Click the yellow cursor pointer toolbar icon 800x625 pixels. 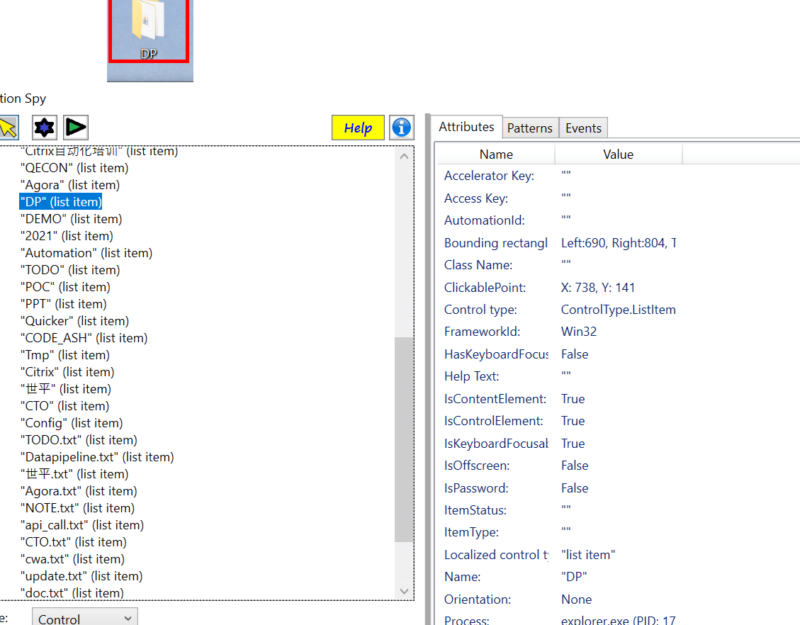(8, 127)
